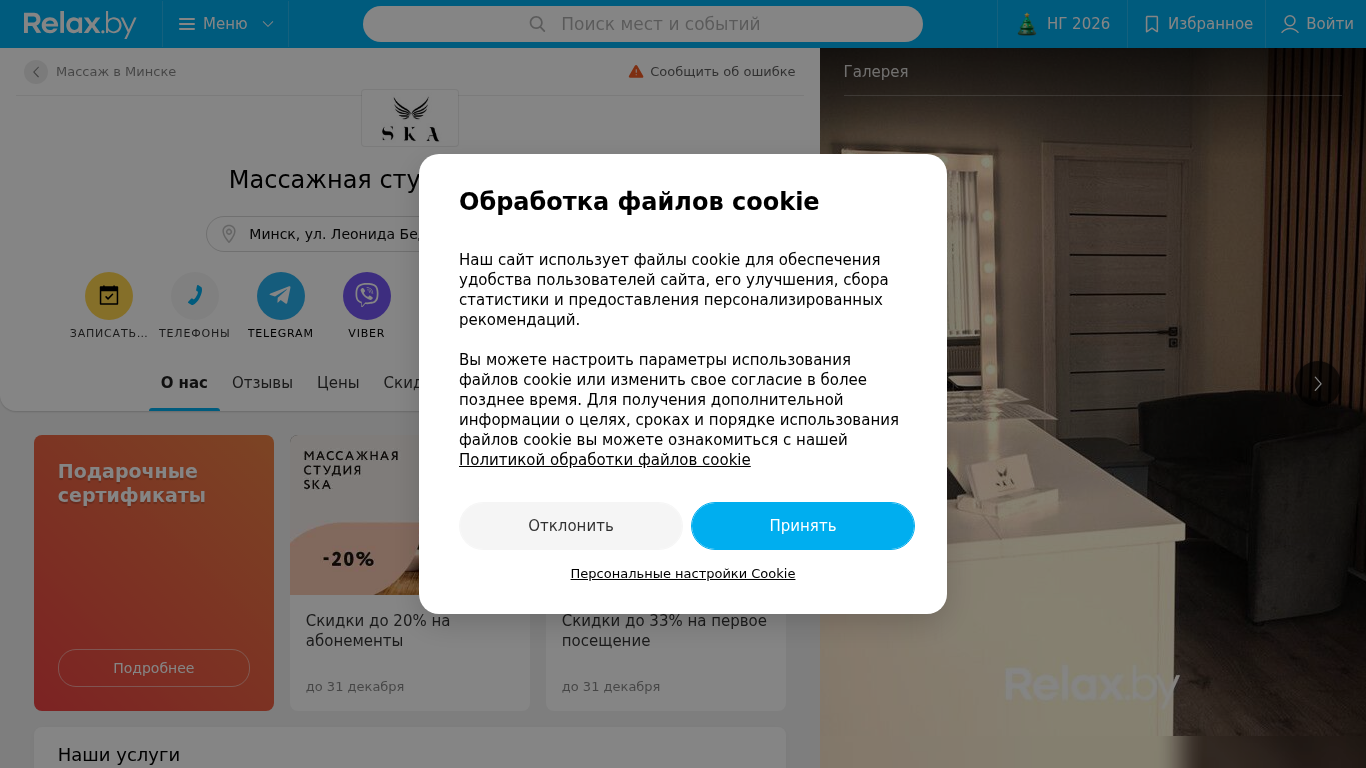
Task: Open the Viber contact icon
Action: pos(367,296)
